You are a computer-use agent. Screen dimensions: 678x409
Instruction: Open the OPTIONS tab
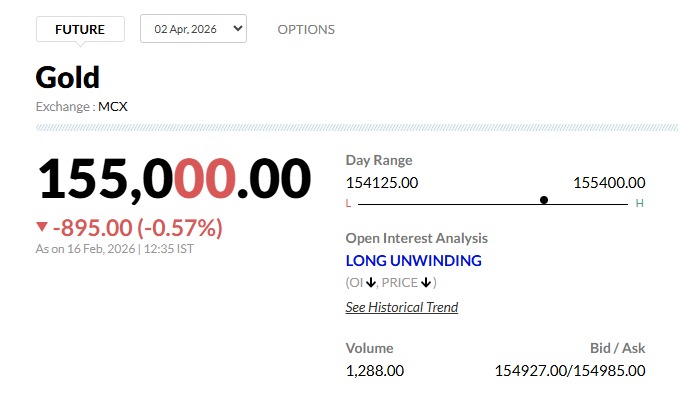pyautogui.click(x=306, y=29)
